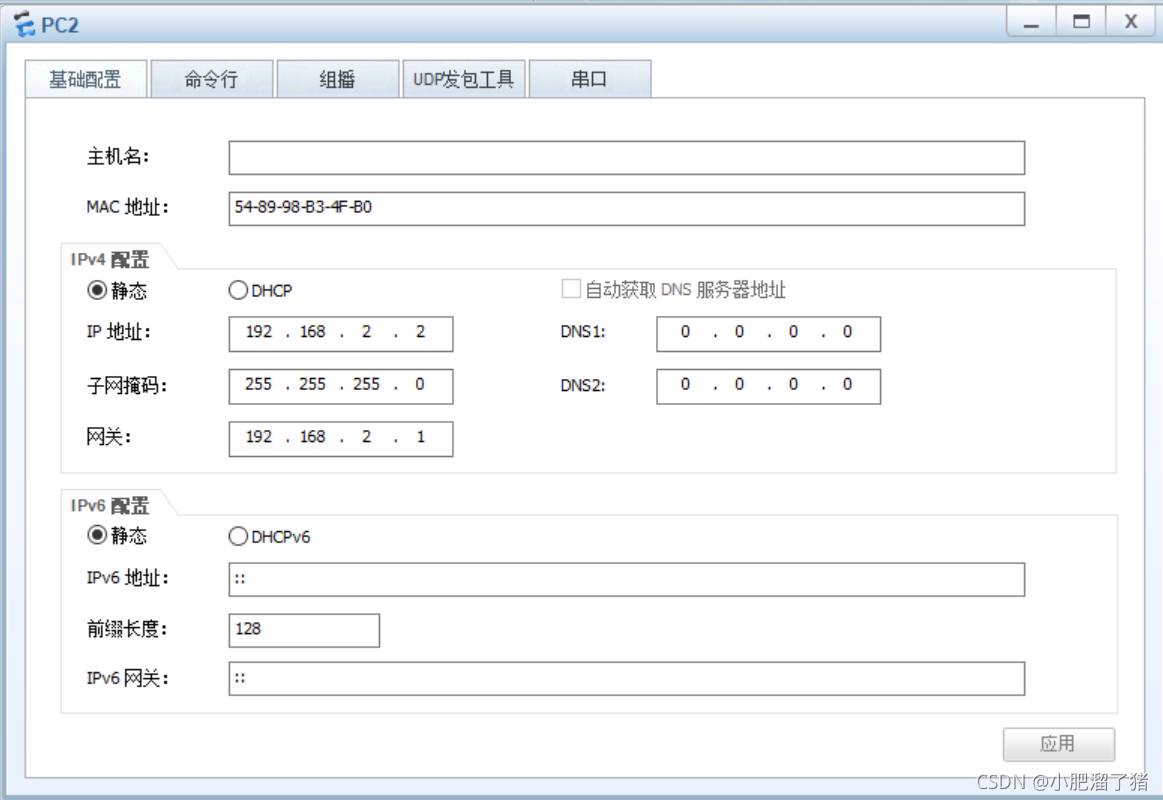
Task: Click the 子网掩码 label
Action: 127,386
